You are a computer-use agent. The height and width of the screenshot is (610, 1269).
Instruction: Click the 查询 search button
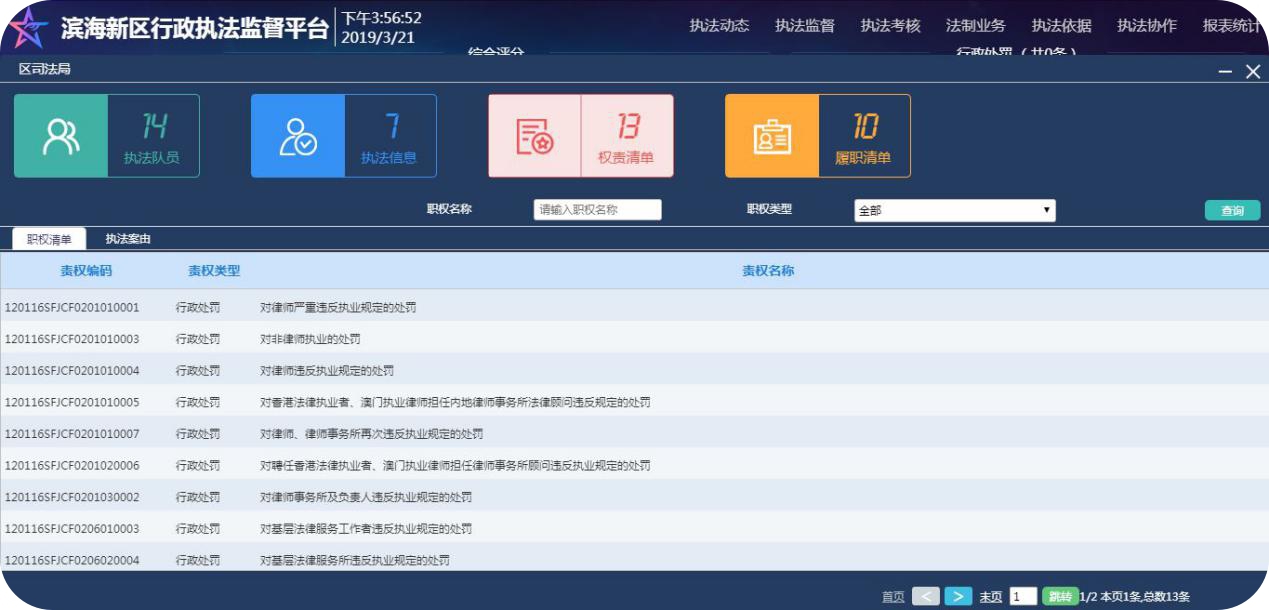(1233, 209)
